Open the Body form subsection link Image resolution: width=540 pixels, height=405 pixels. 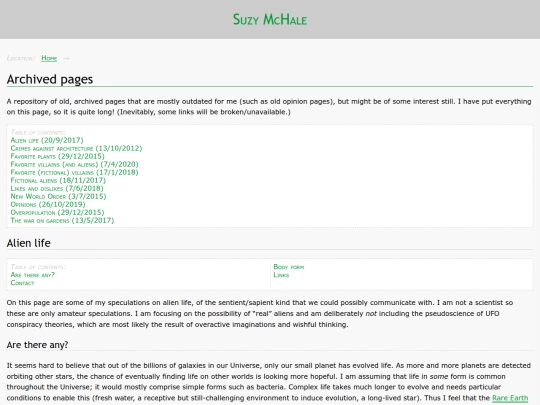pyautogui.click(x=289, y=267)
